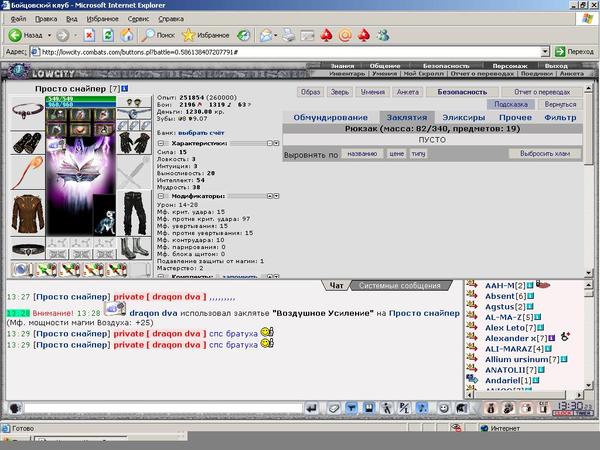Viewport: 600px width, 450px height.
Task: Click the blue orb scroll in quick slots
Action: [x=22, y=269]
